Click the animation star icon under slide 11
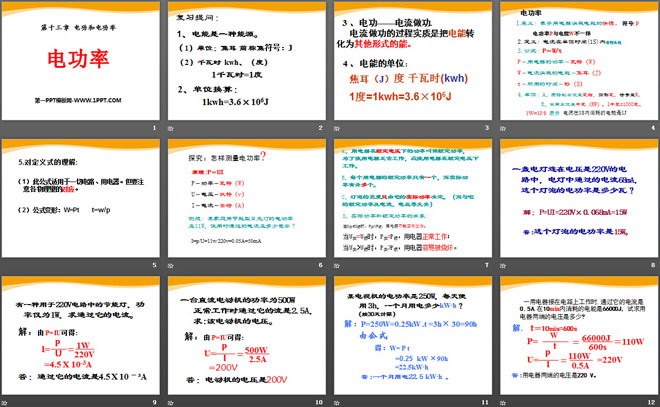The image size is (660, 407). (x=337, y=403)
